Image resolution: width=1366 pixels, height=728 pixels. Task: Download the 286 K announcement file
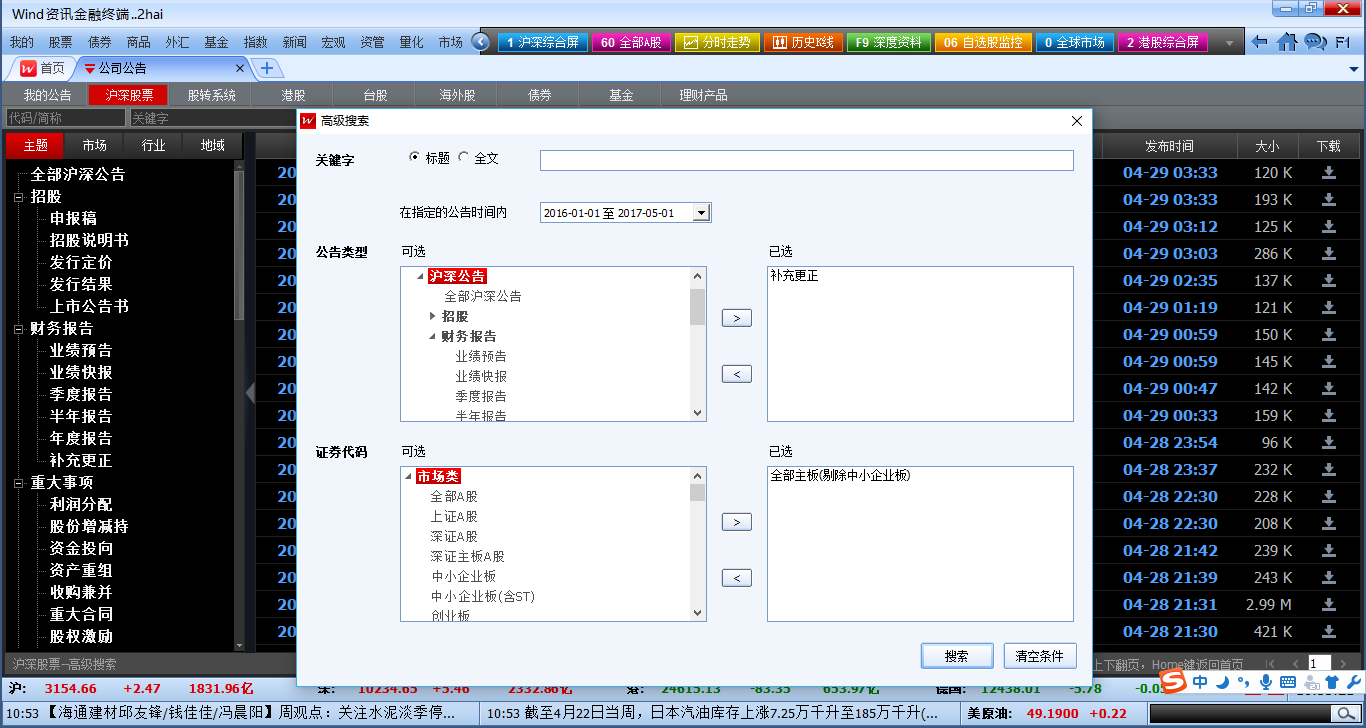(x=1329, y=253)
